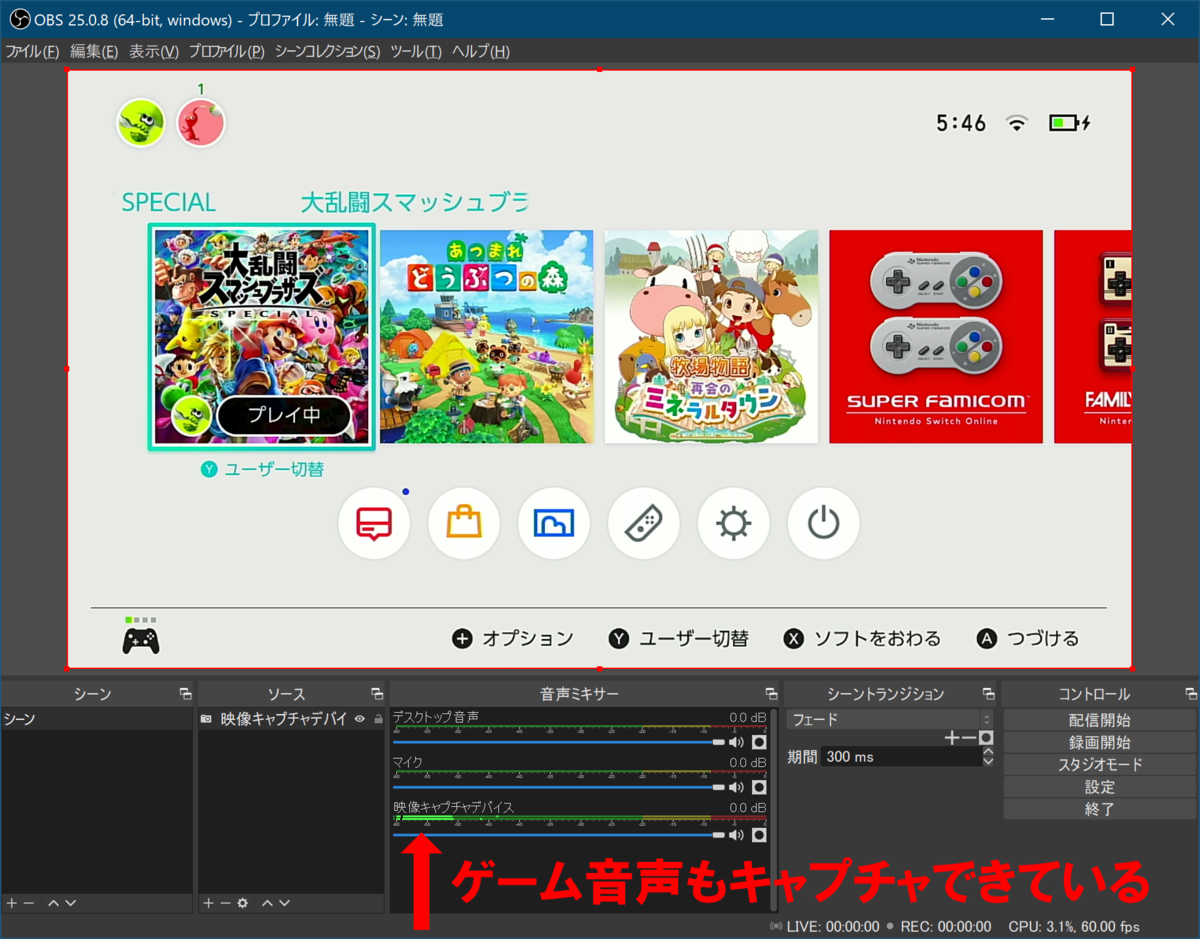
Task: Undock the シーン panel with its float icon
Action: coord(185,694)
